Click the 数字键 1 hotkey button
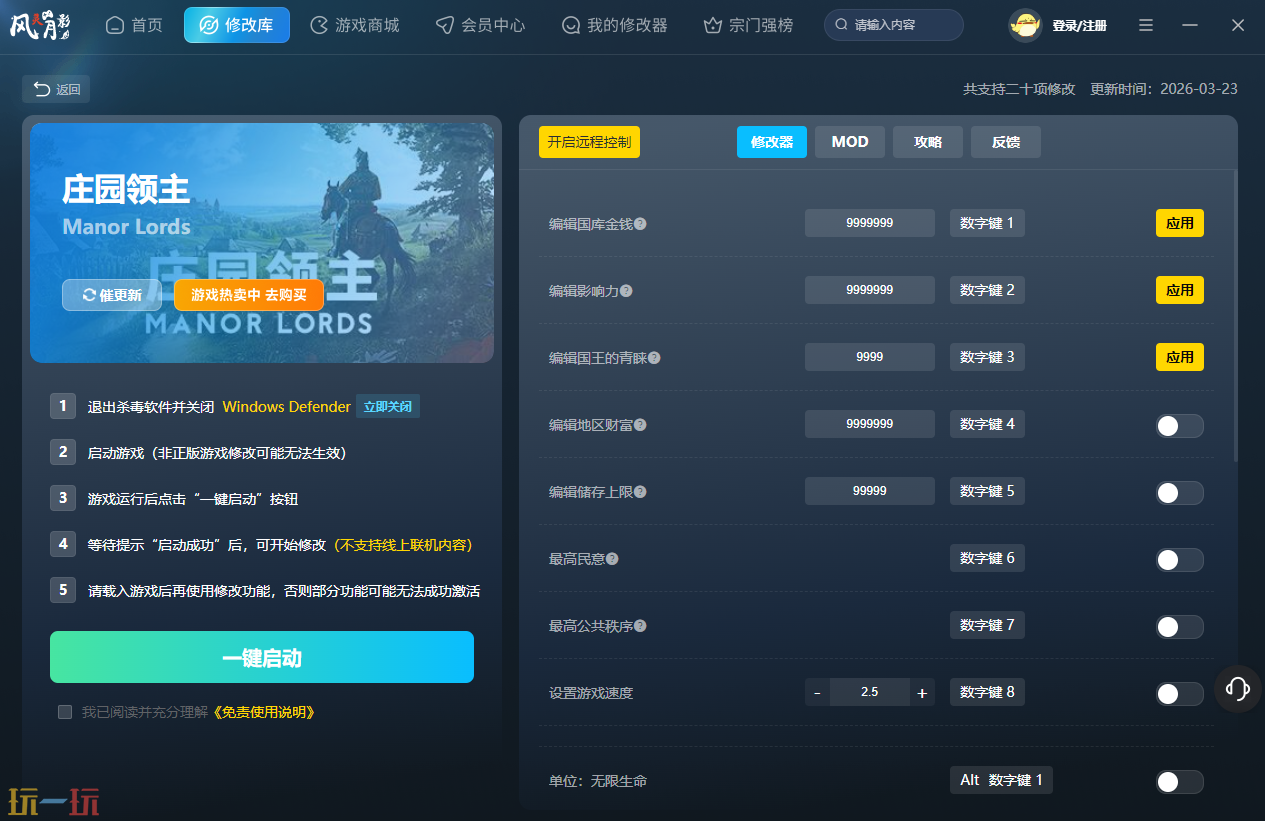 tap(987, 223)
